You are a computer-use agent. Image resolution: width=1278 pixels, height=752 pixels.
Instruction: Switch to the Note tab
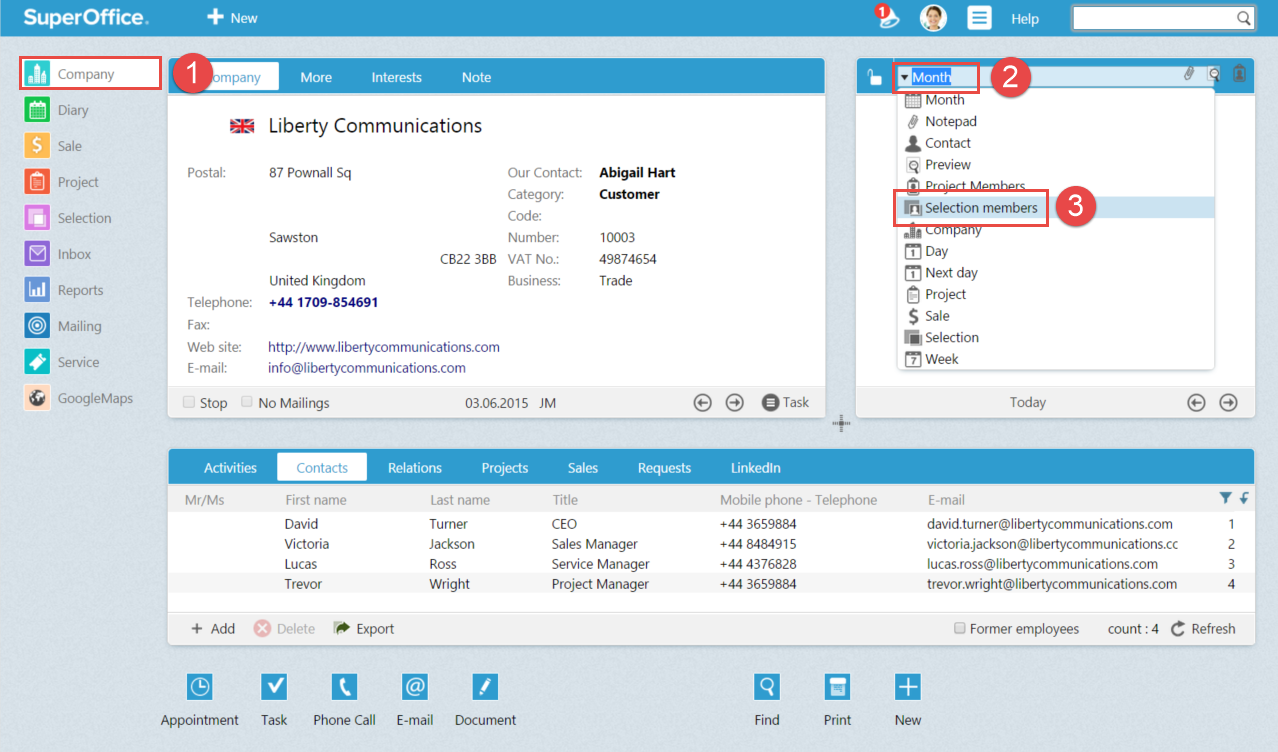click(x=476, y=77)
